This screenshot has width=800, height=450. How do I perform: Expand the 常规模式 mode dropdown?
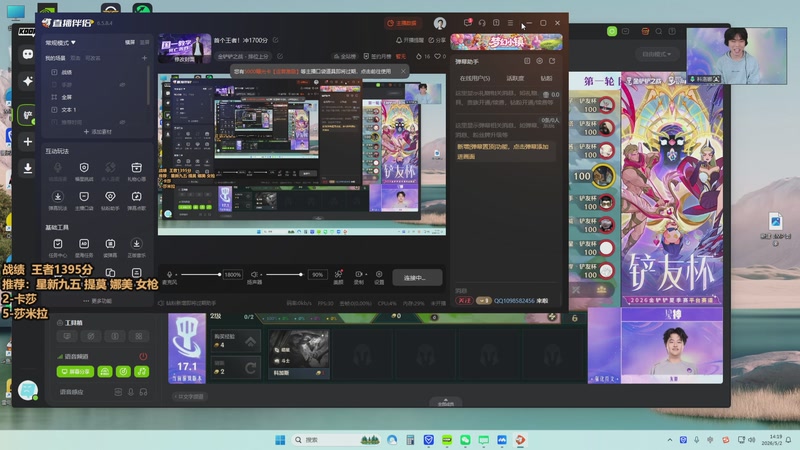pyautogui.click(x=60, y=42)
